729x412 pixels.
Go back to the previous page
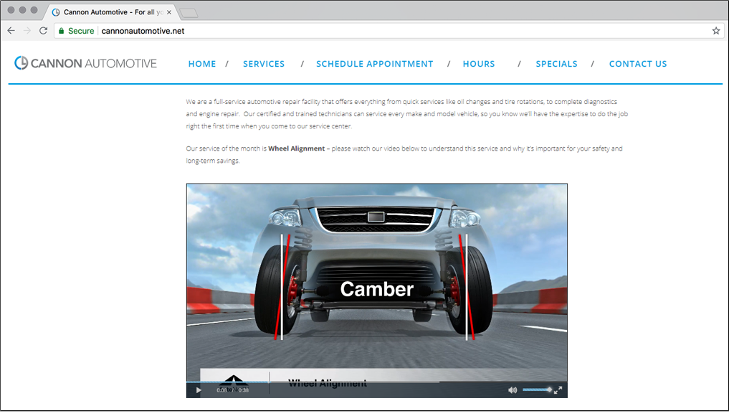pyautogui.click(x=11, y=31)
